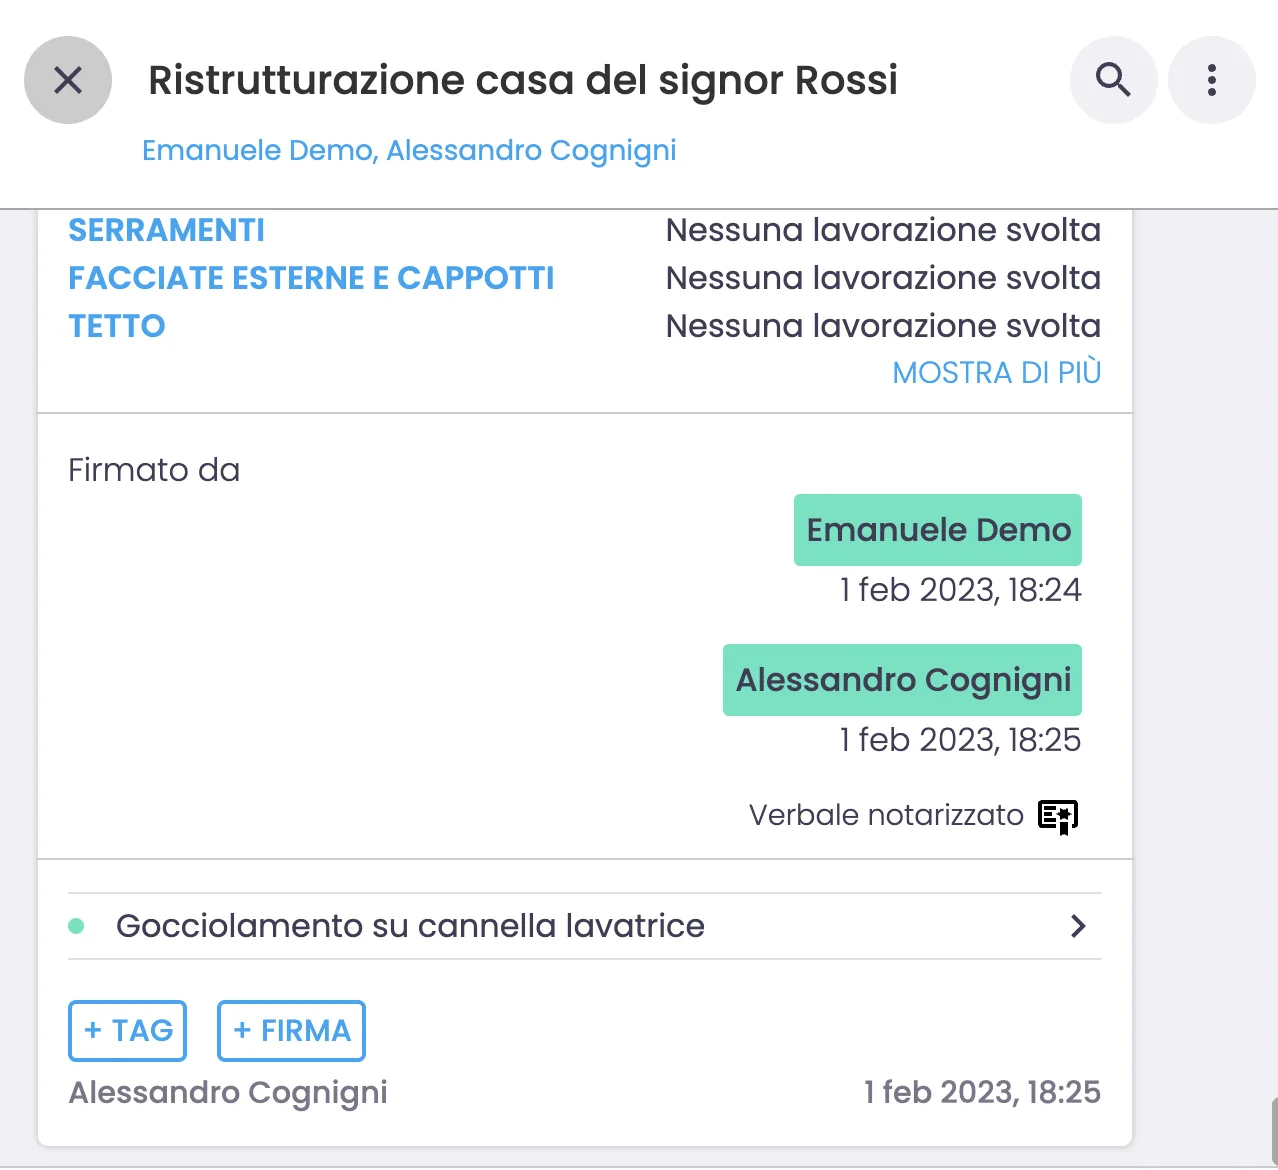The width and height of the screenshot is (1278, 1170).
Task: Open Gocciolamento su cannella lavatrice entry
Action: coord(410,926)
